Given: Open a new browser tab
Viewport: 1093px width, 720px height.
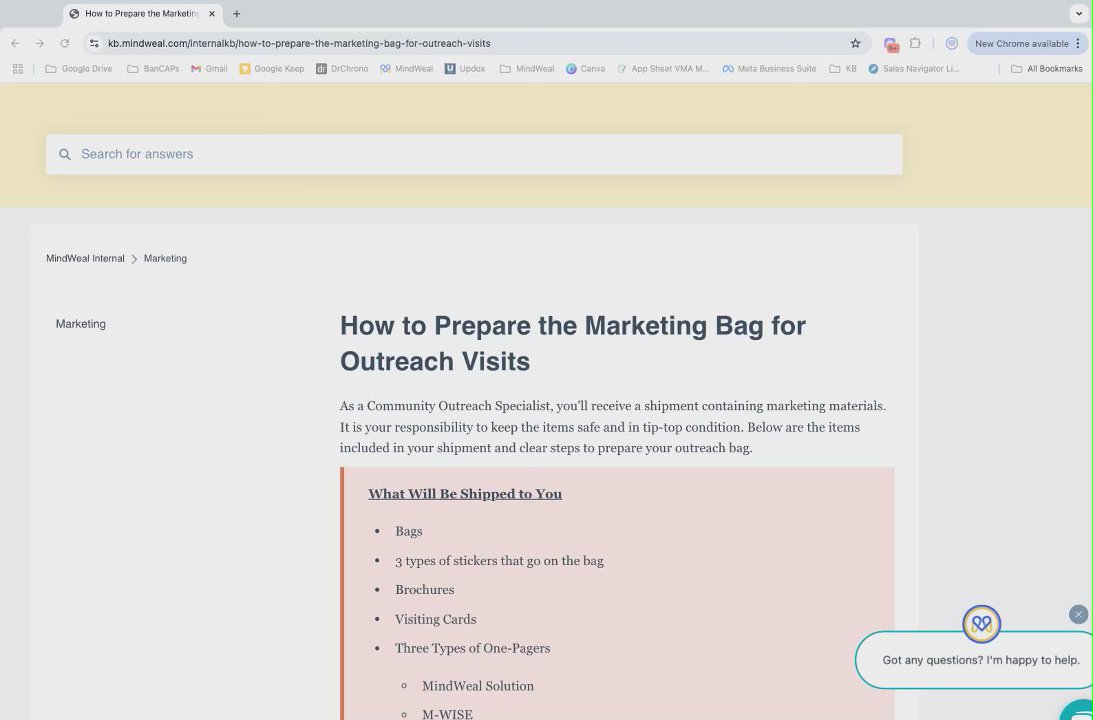Looking at the screenshot, I should (x=236, y=14).
